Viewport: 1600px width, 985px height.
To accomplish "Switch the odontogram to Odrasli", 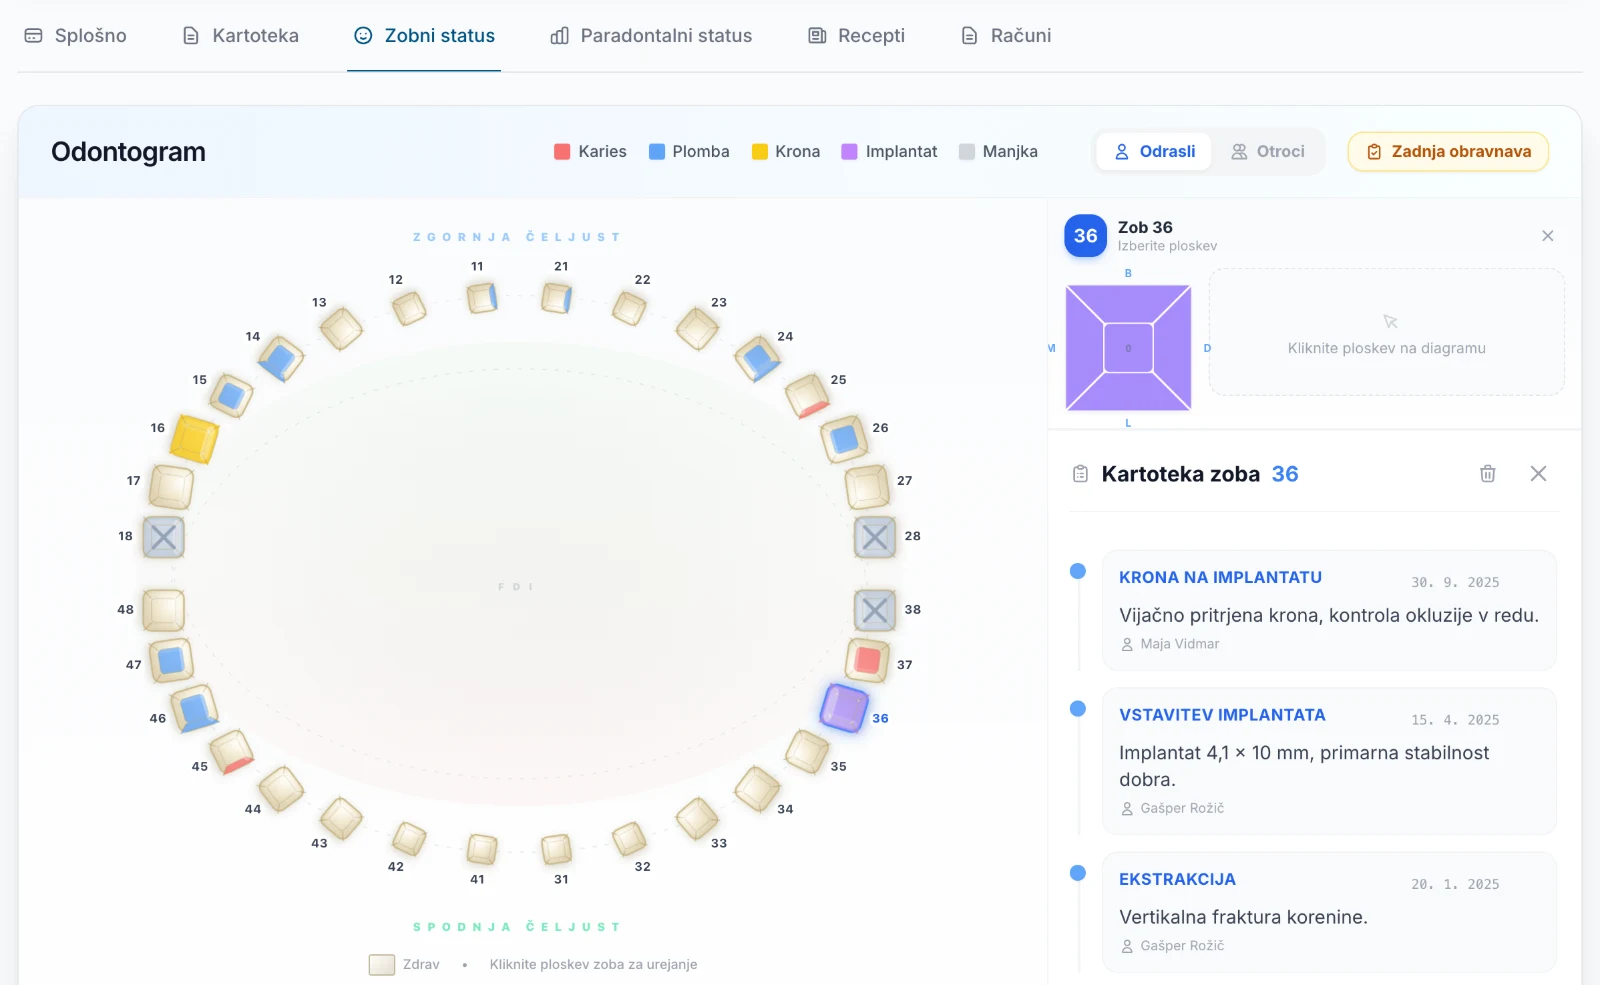I will [x=1154, y=152].
